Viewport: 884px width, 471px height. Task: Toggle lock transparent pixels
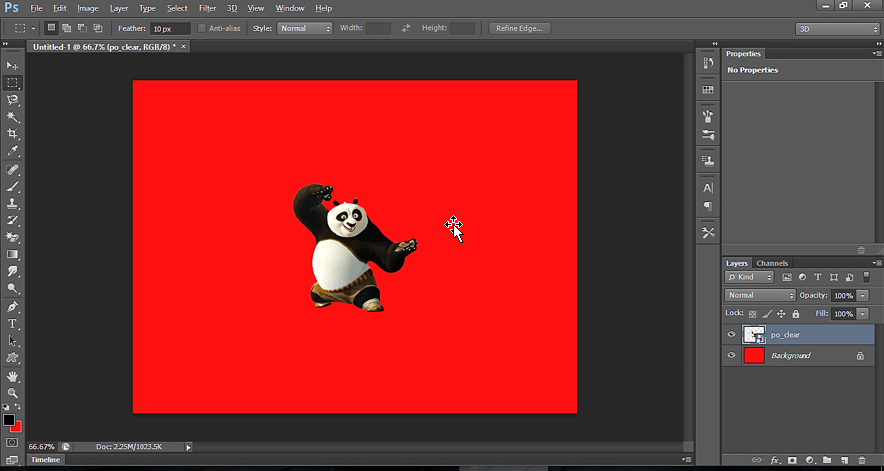[x=752, y=314]
